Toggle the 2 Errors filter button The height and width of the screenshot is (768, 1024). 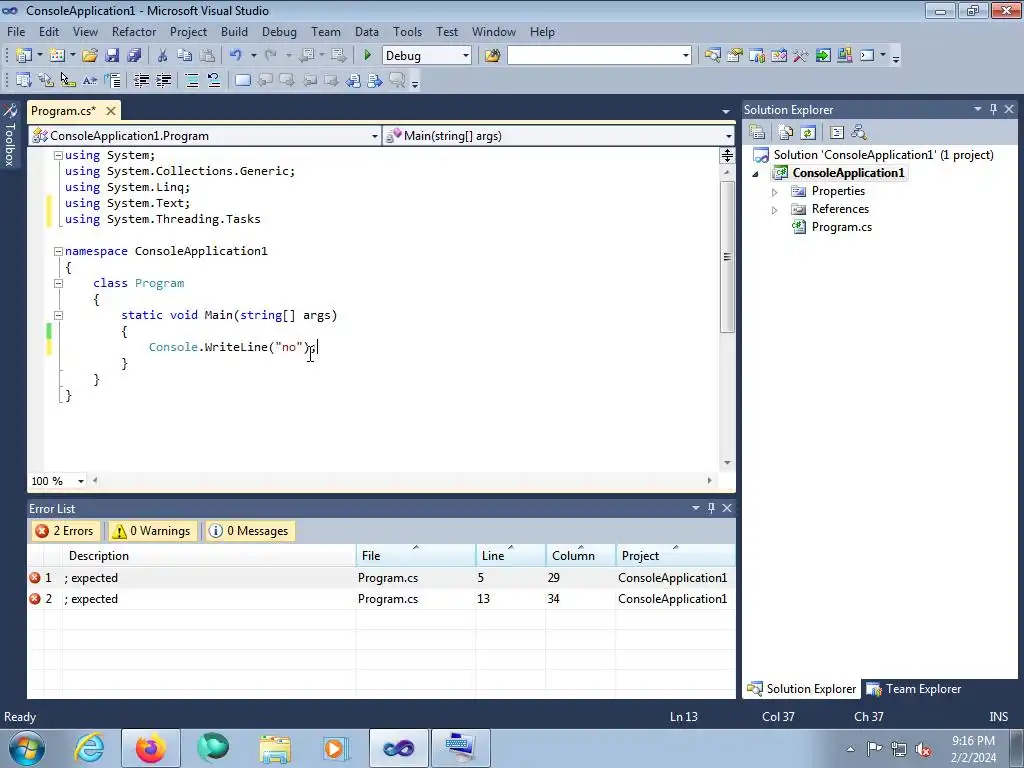coord(65,531)
